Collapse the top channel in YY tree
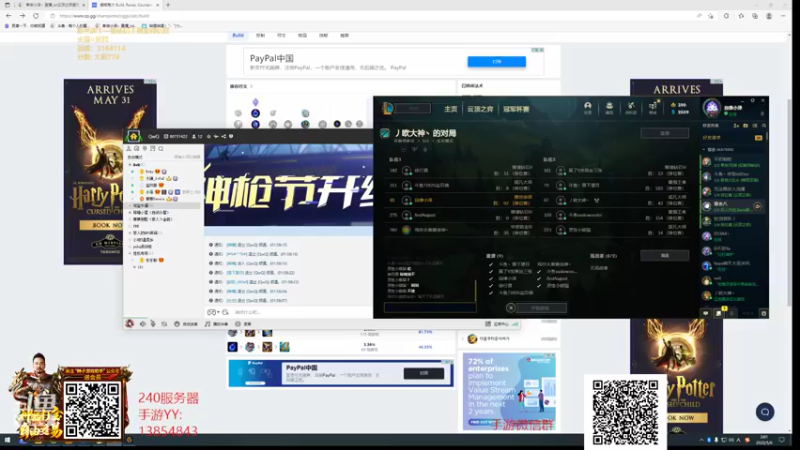 pos(131,165)
